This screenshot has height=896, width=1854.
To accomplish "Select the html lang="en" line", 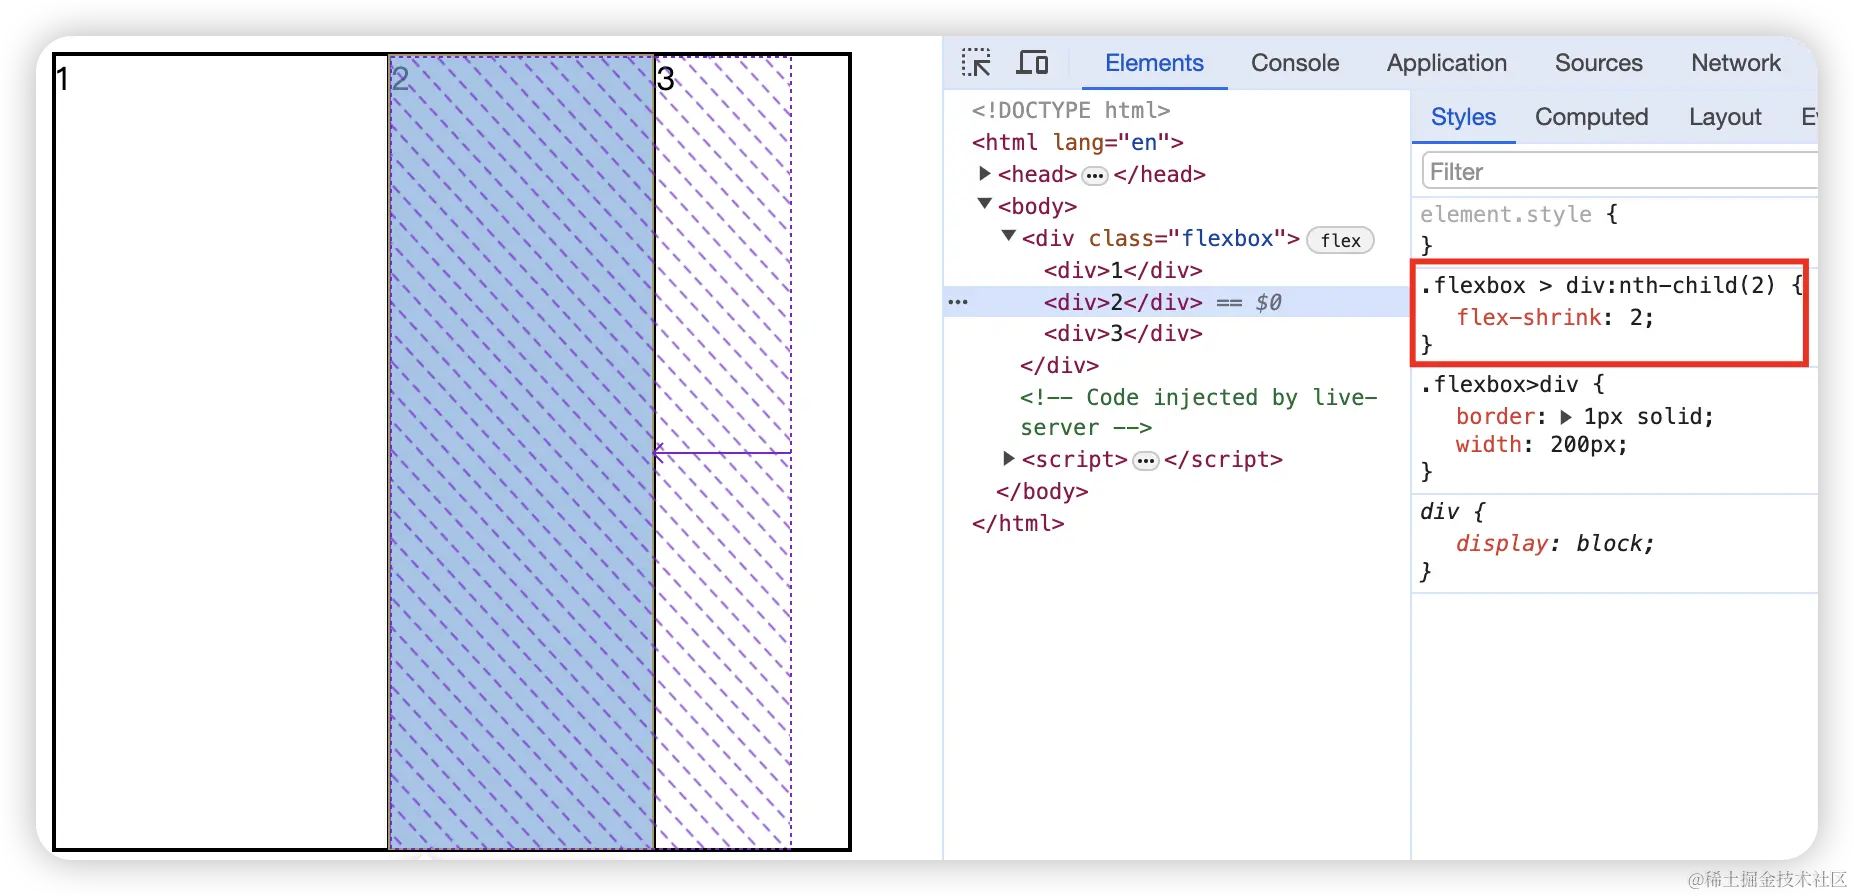I will [1077, 142].
